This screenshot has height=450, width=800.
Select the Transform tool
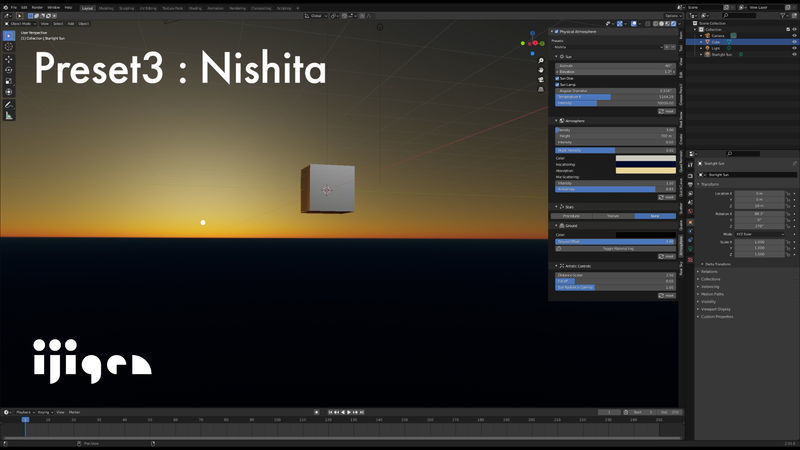tap(9, 92)
